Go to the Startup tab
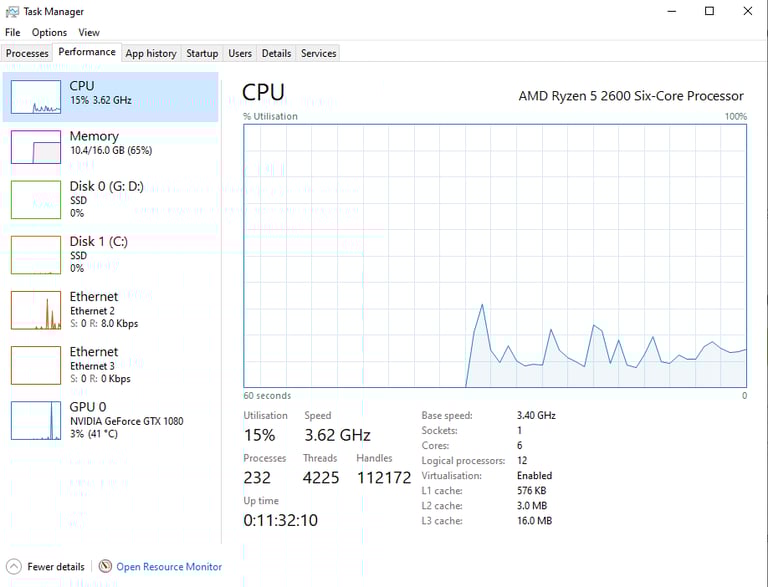 (x=202, y=53)
